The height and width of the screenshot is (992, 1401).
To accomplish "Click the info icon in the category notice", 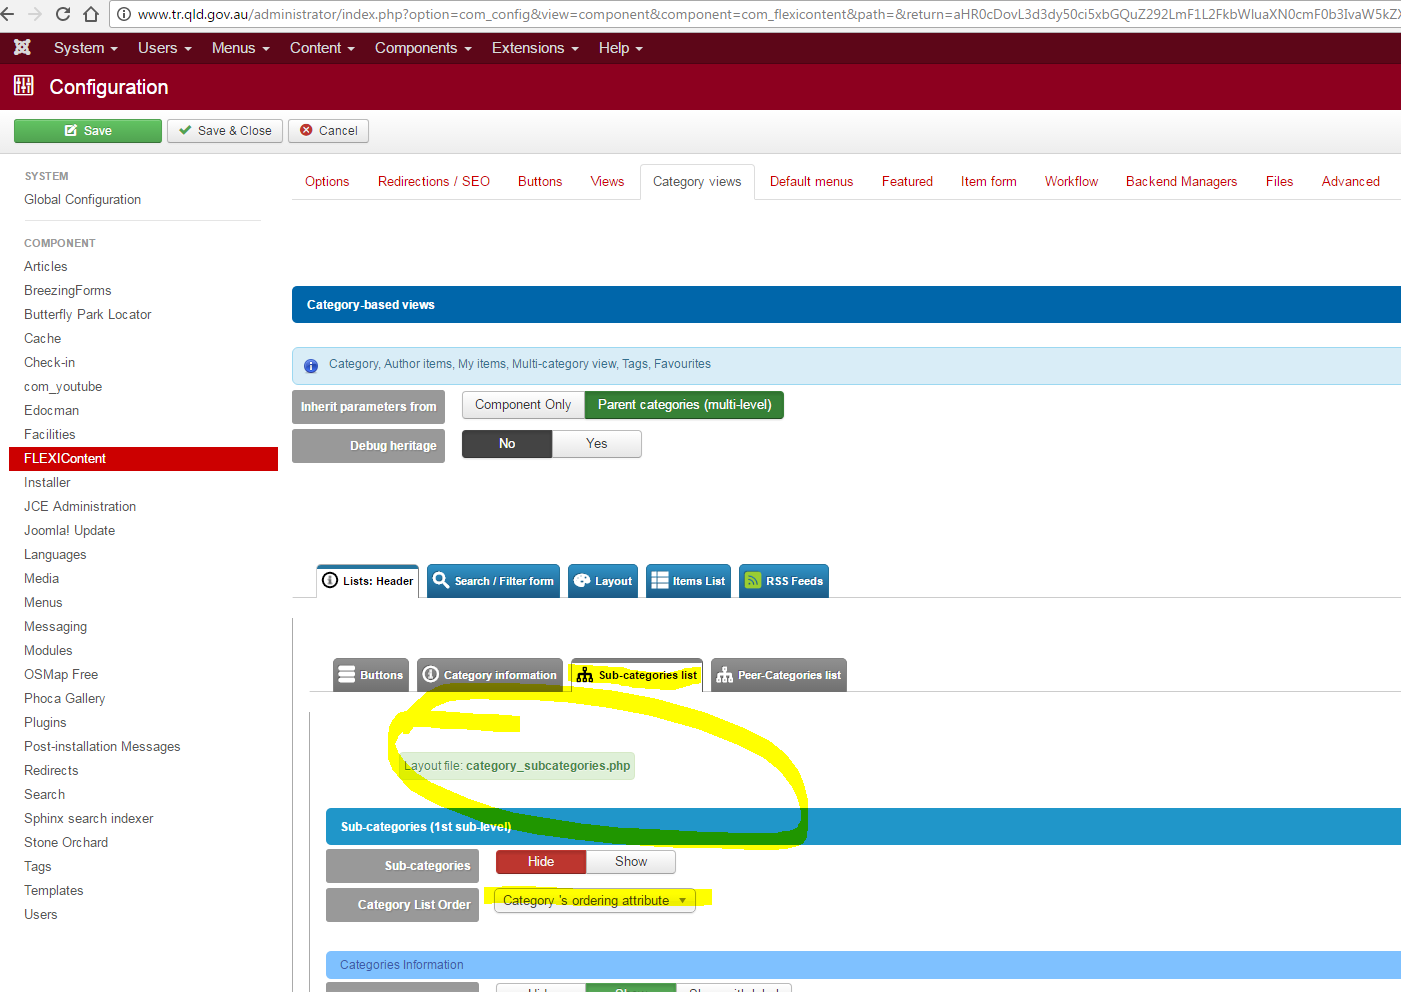I will [311, 366].
